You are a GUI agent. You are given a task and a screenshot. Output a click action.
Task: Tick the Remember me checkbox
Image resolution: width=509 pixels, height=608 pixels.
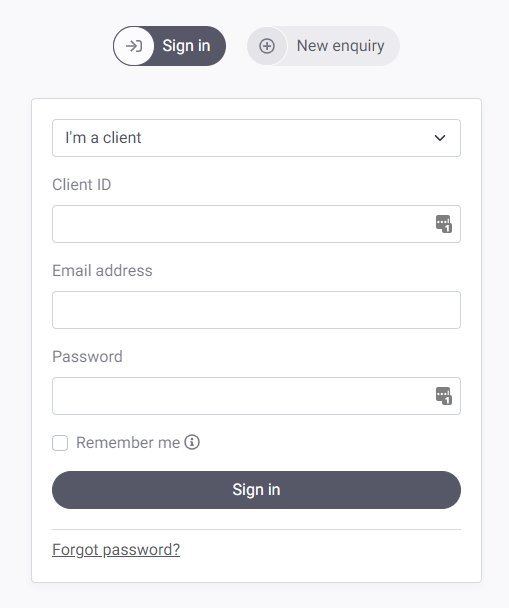60,443
